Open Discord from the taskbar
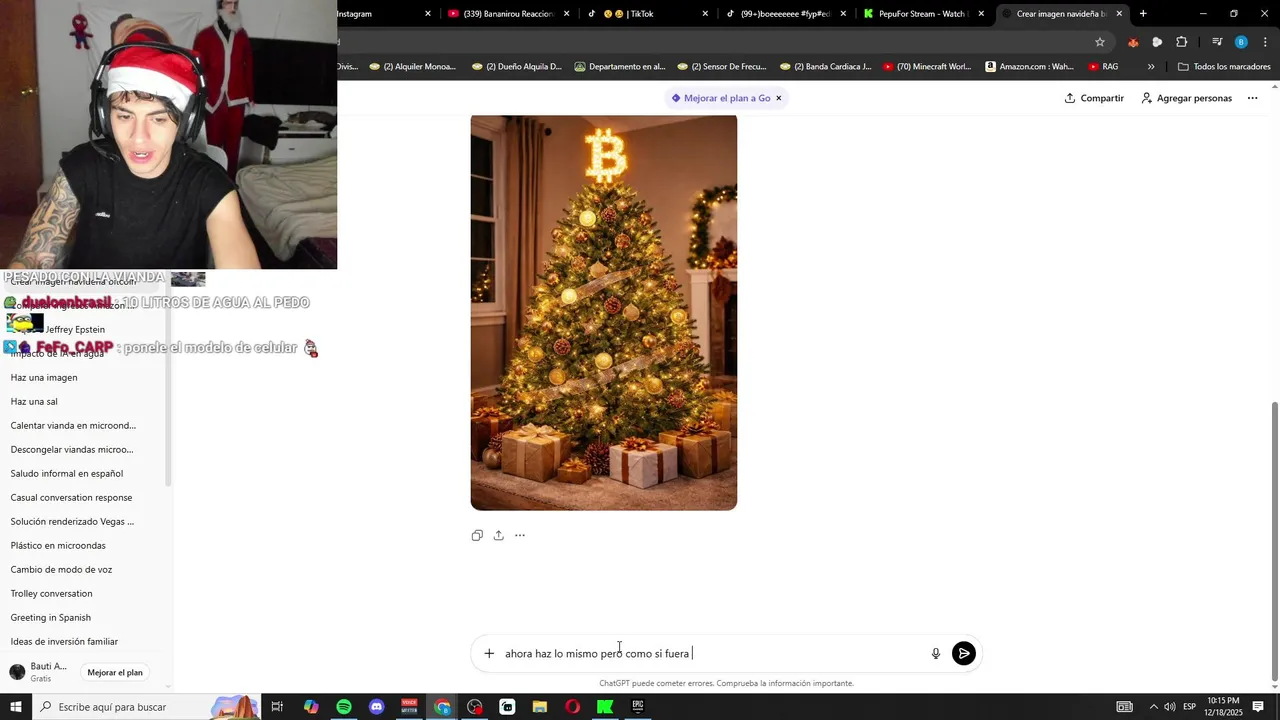 point(377,707)
